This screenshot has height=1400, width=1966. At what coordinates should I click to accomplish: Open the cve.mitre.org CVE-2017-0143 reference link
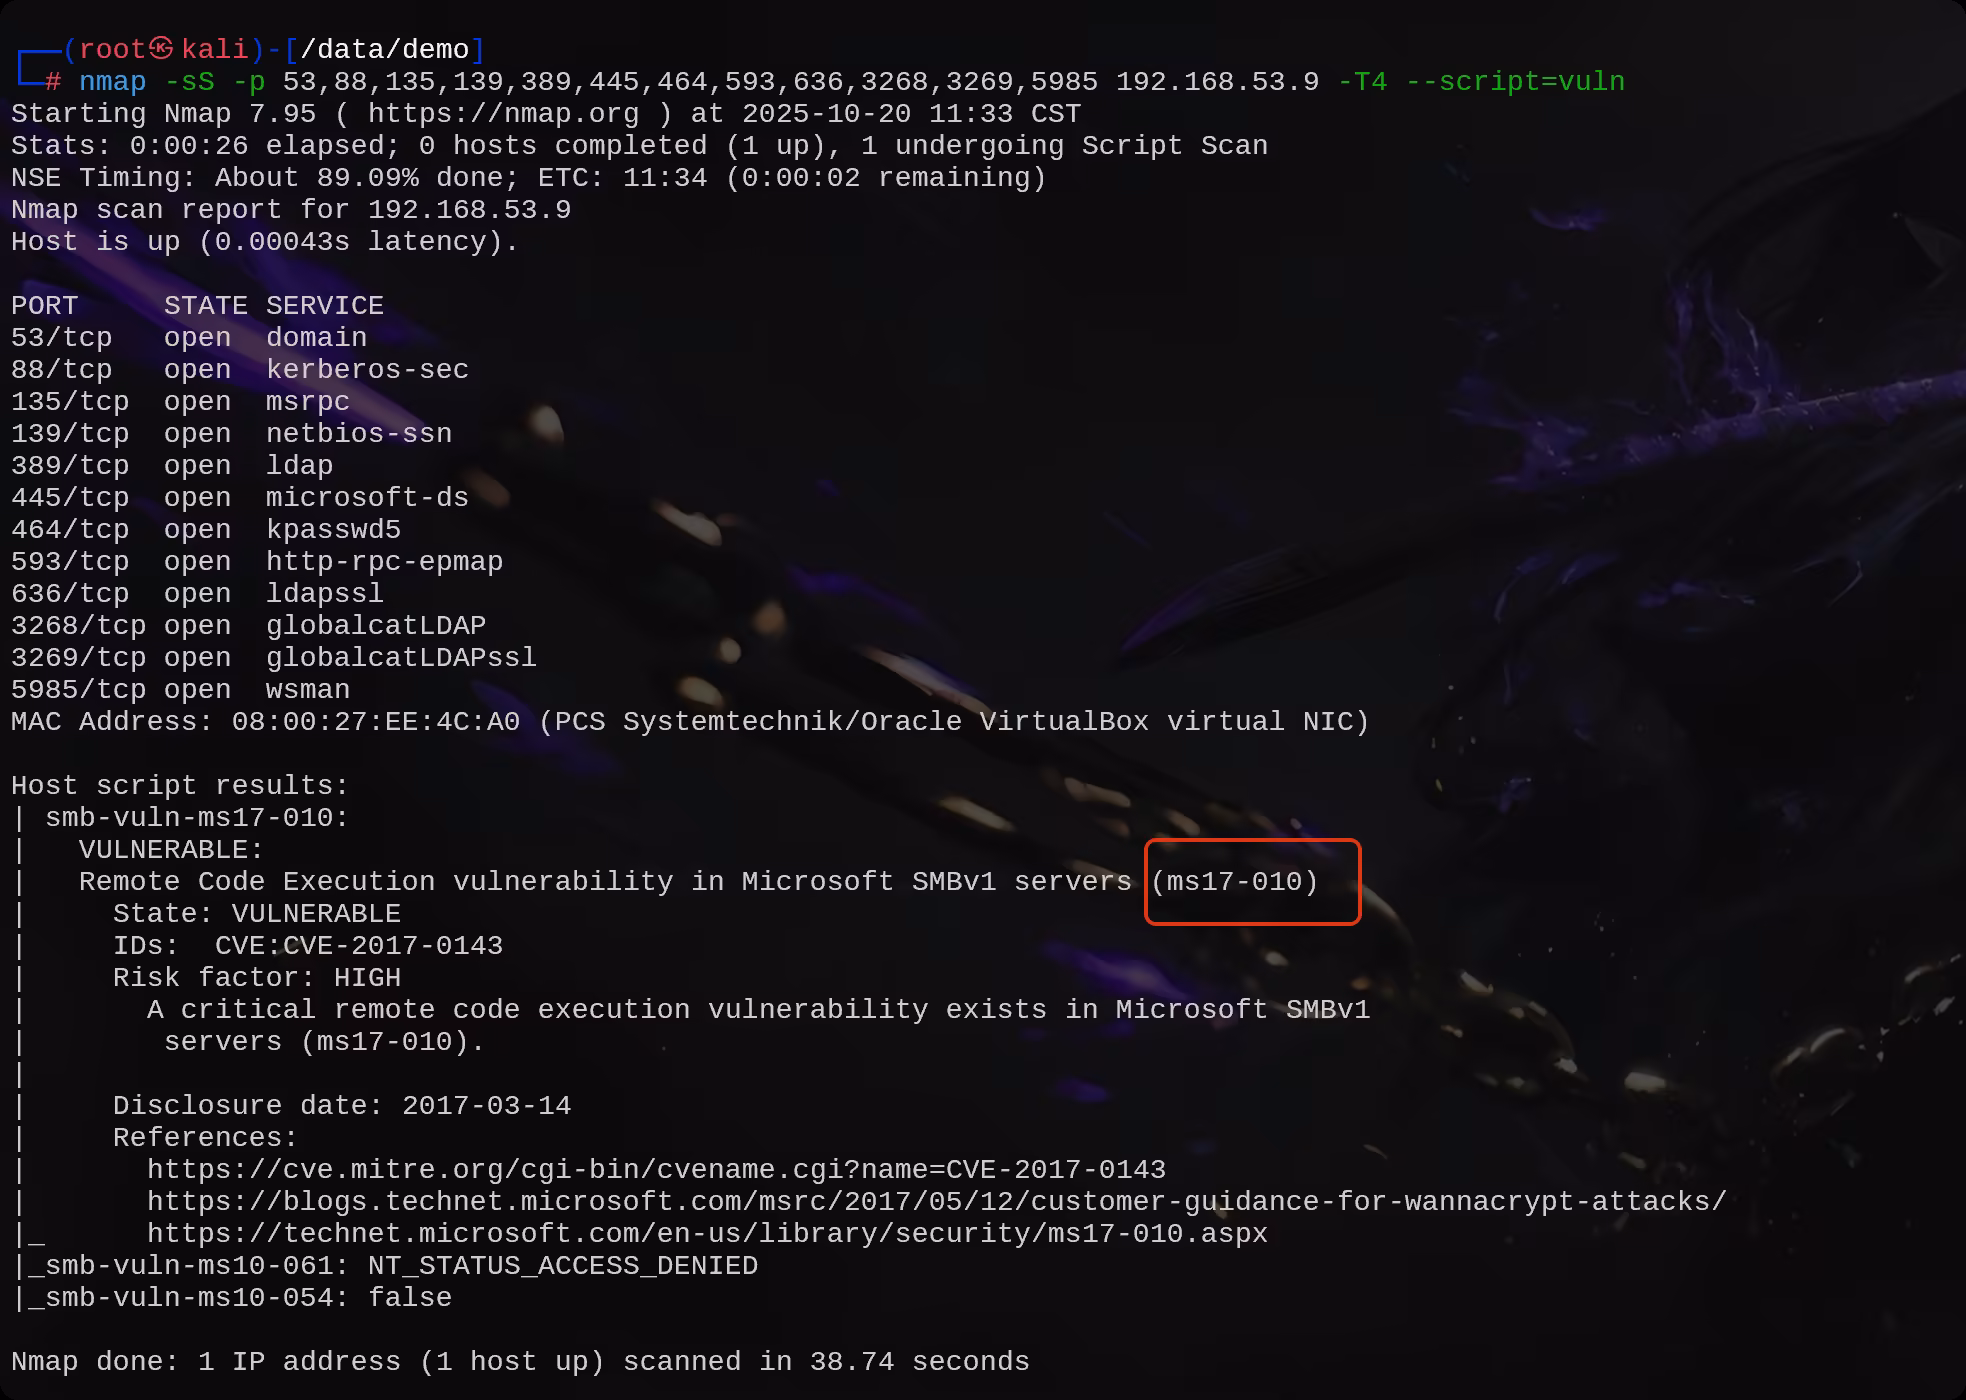pyautogui.click(x=656, y=1170)
